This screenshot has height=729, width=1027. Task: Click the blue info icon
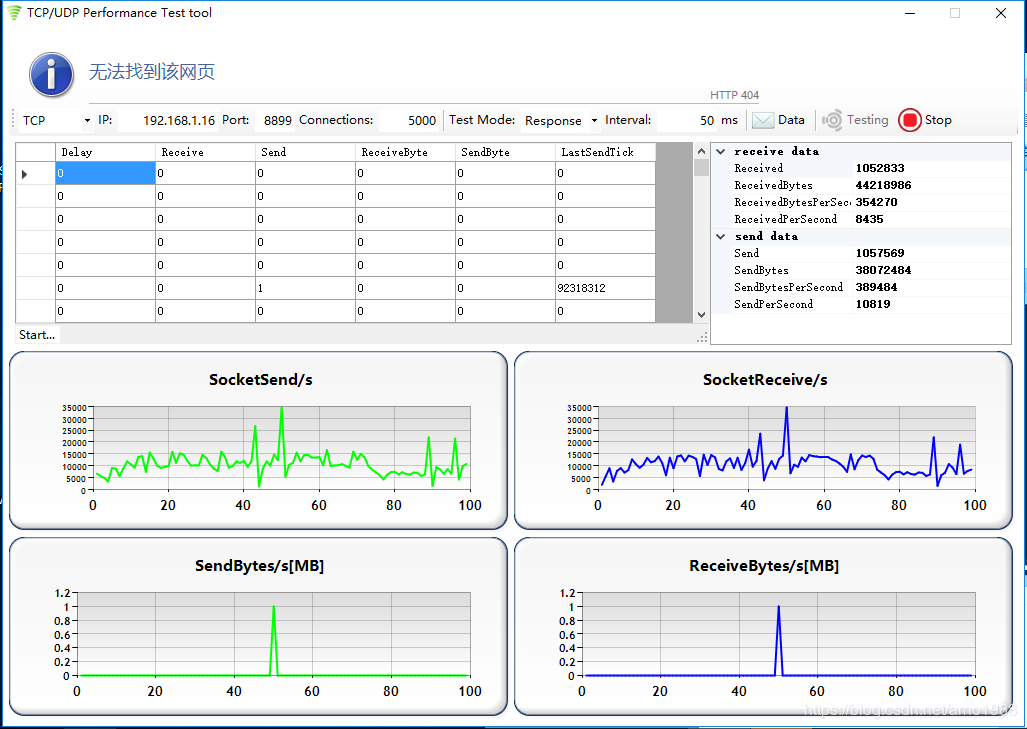51,75
